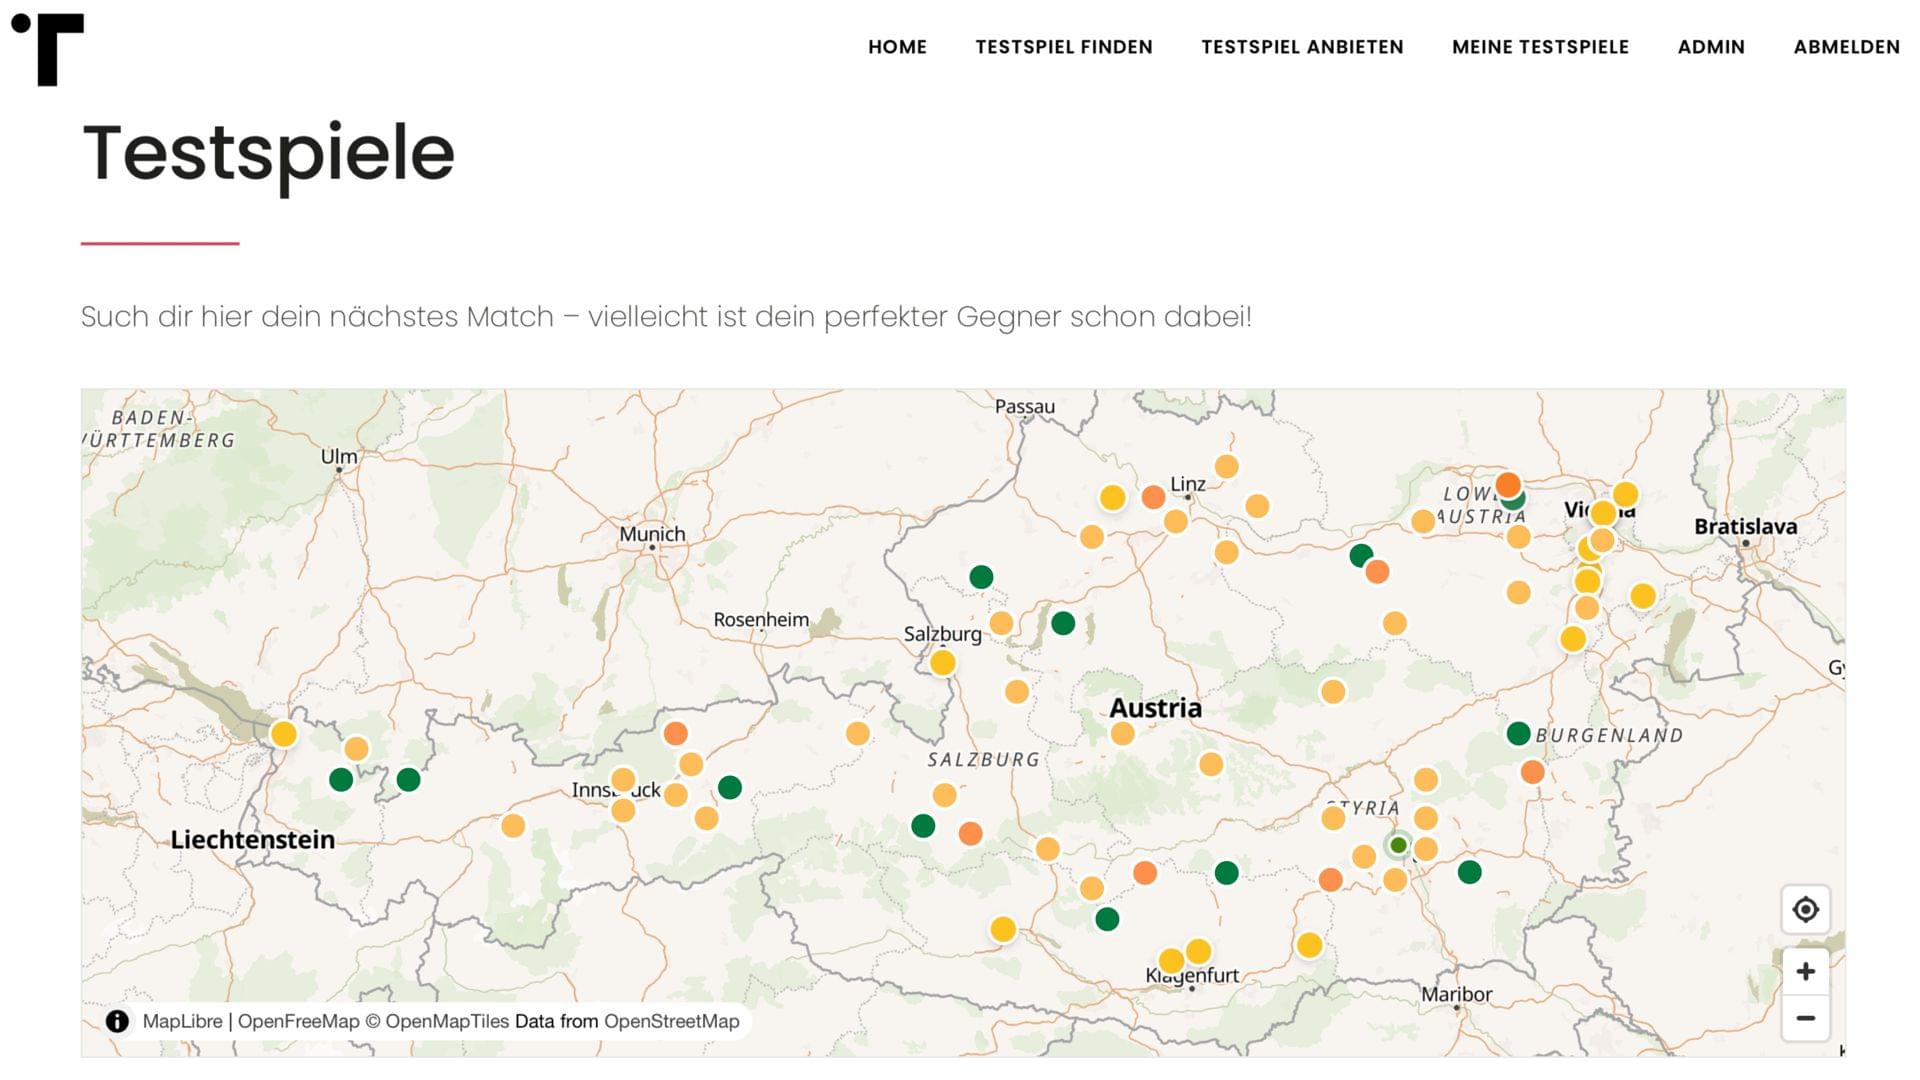Click the yellow marker on Salzburg city
Image resolution: width=1920 pixels, height=1080 pixels.
point(942,663)
